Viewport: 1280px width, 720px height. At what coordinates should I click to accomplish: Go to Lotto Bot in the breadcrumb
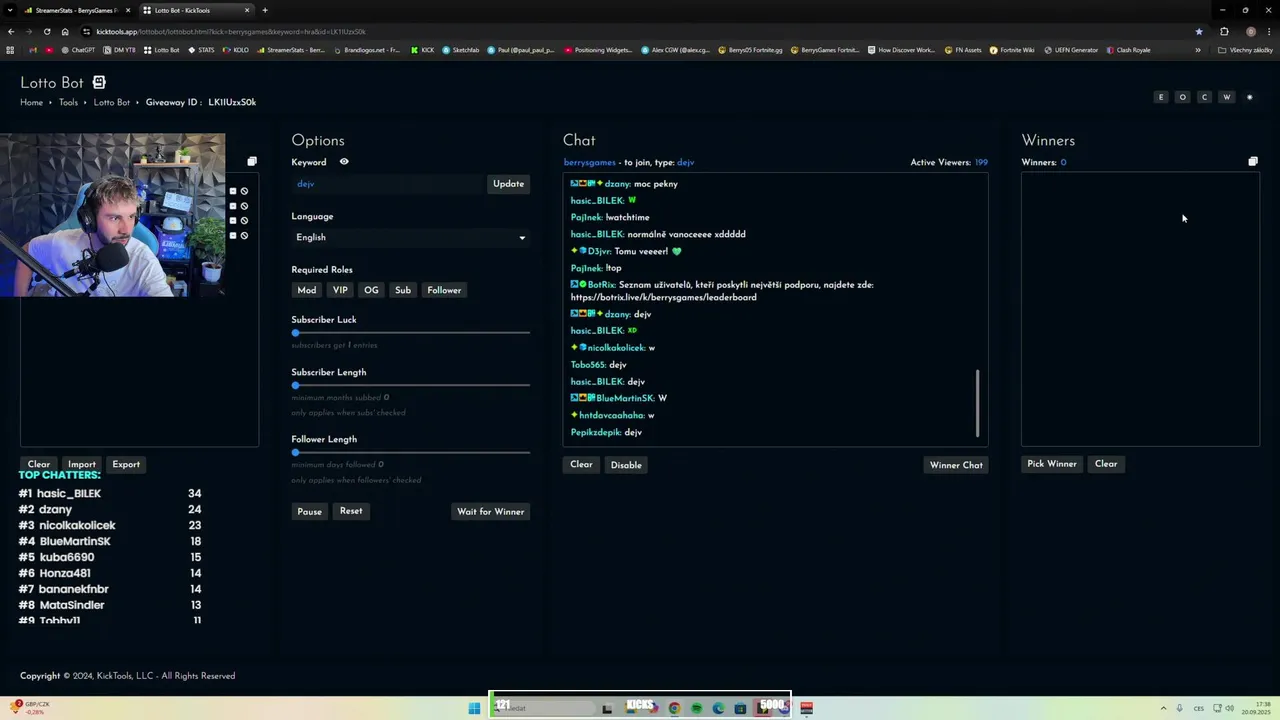point(112,102)
